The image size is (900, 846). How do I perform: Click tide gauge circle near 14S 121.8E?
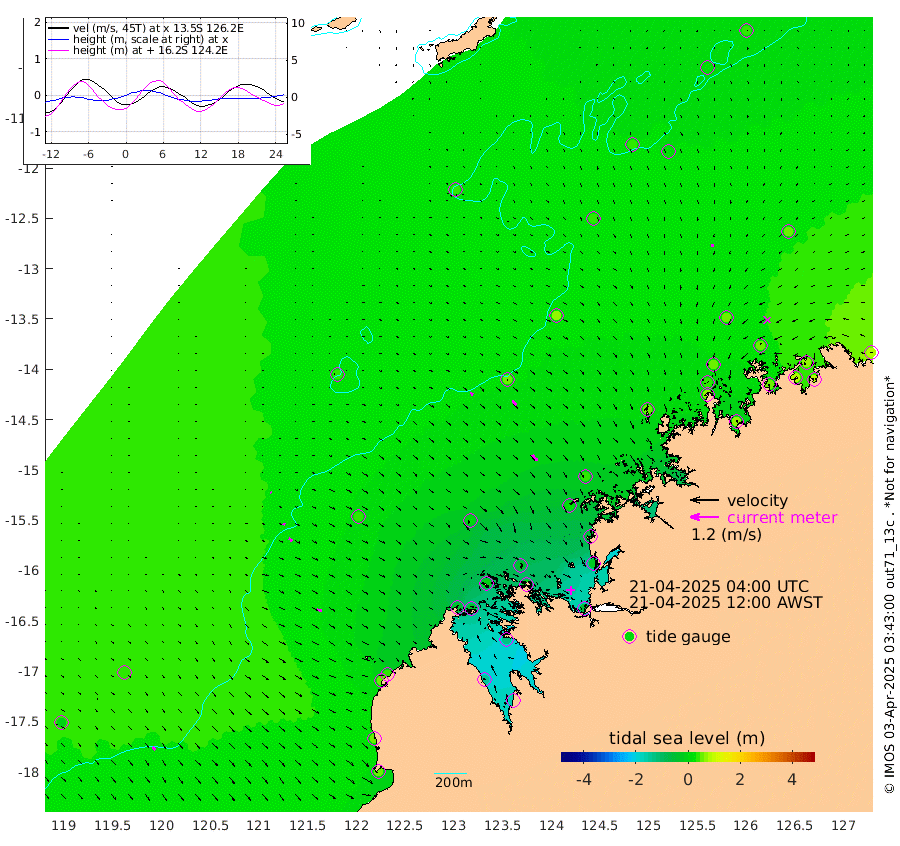[338, 375]
